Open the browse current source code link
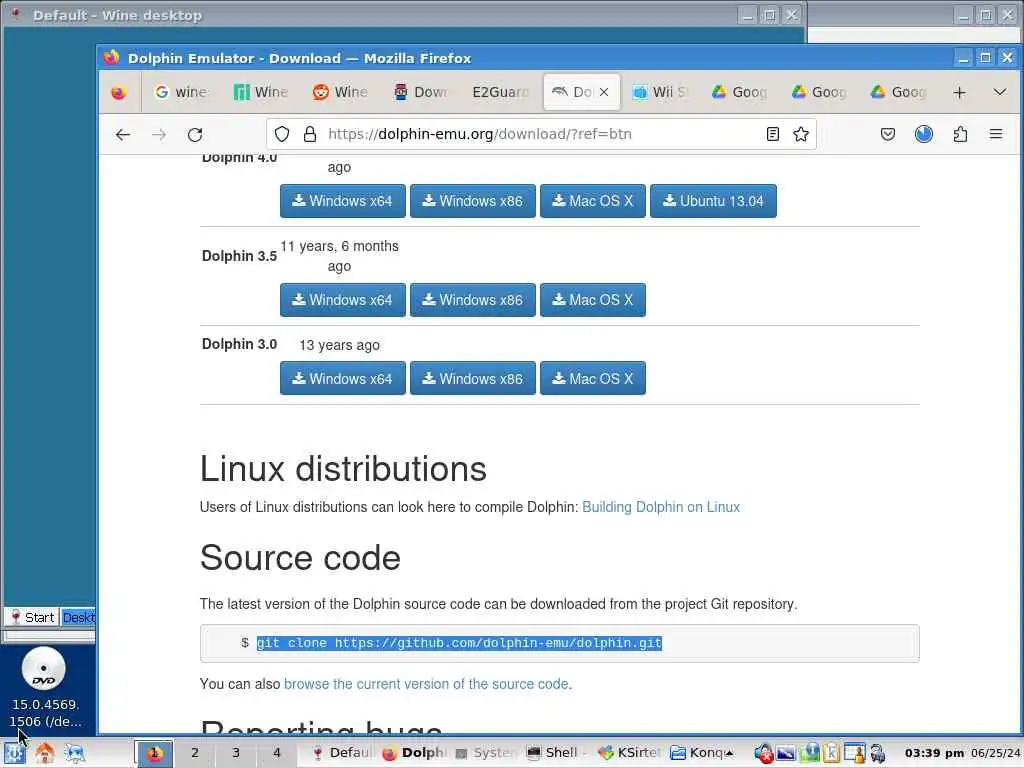 coord(426,684)
